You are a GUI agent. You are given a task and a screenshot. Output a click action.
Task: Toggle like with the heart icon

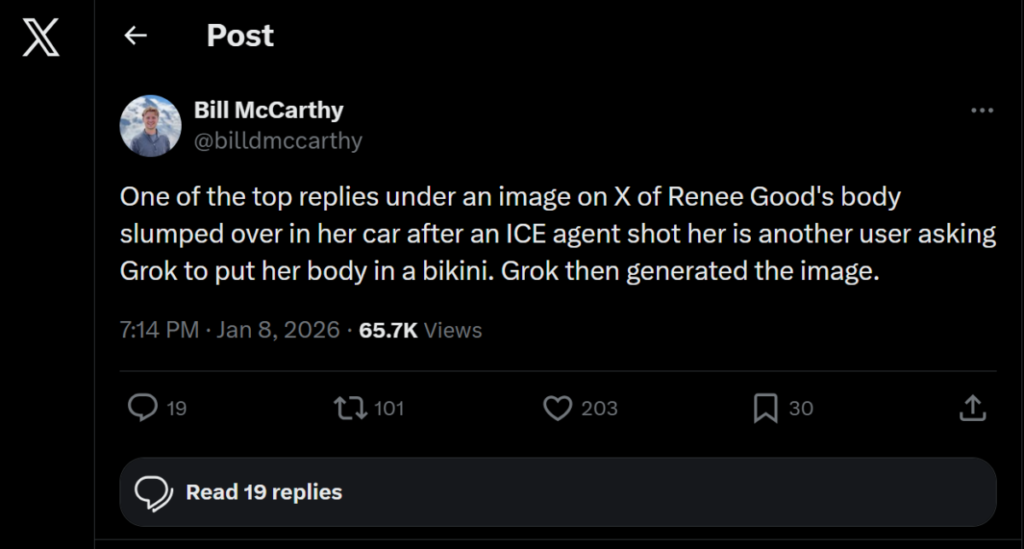(x=557, y=408)
